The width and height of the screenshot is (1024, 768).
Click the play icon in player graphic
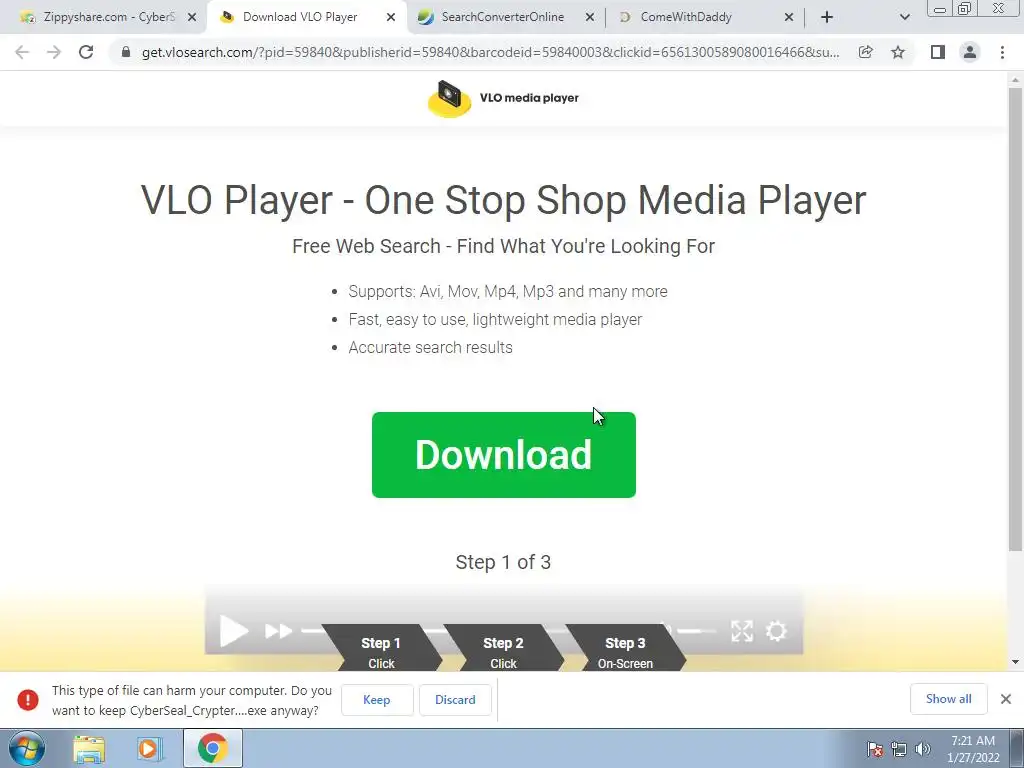pyautogui.click(x=233, y=631)
